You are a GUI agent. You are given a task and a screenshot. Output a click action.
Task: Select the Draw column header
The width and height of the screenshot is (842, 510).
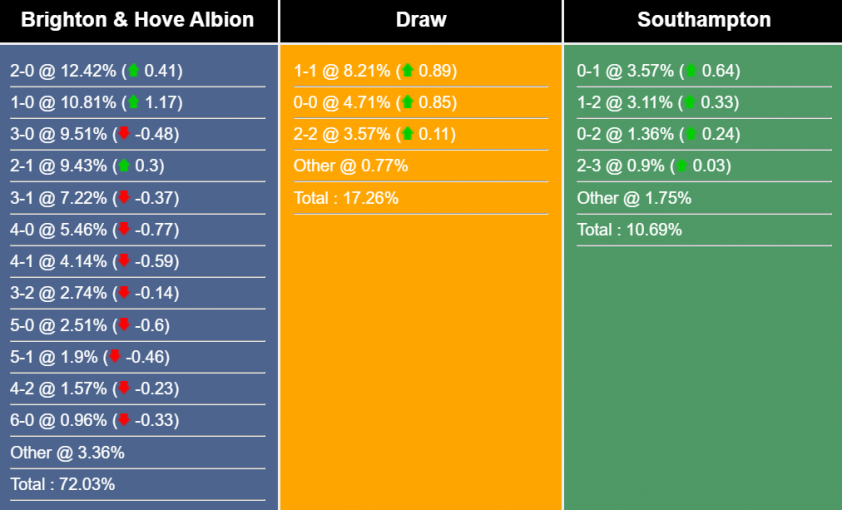[x=421, y=20]
